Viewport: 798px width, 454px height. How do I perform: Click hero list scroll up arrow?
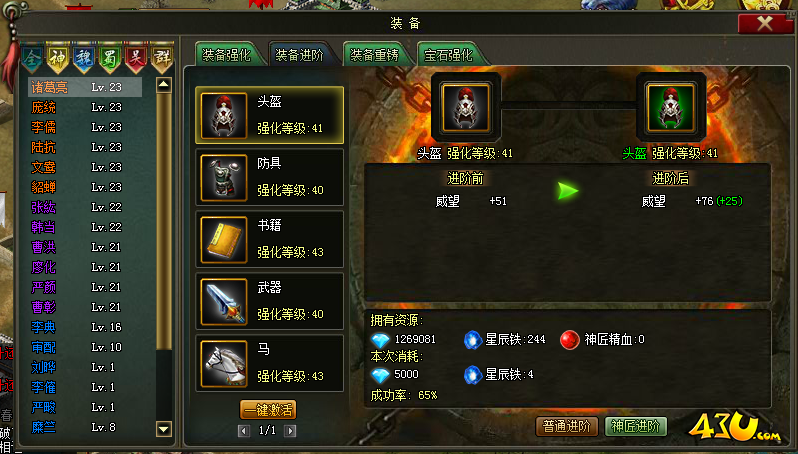coord(164,84)
